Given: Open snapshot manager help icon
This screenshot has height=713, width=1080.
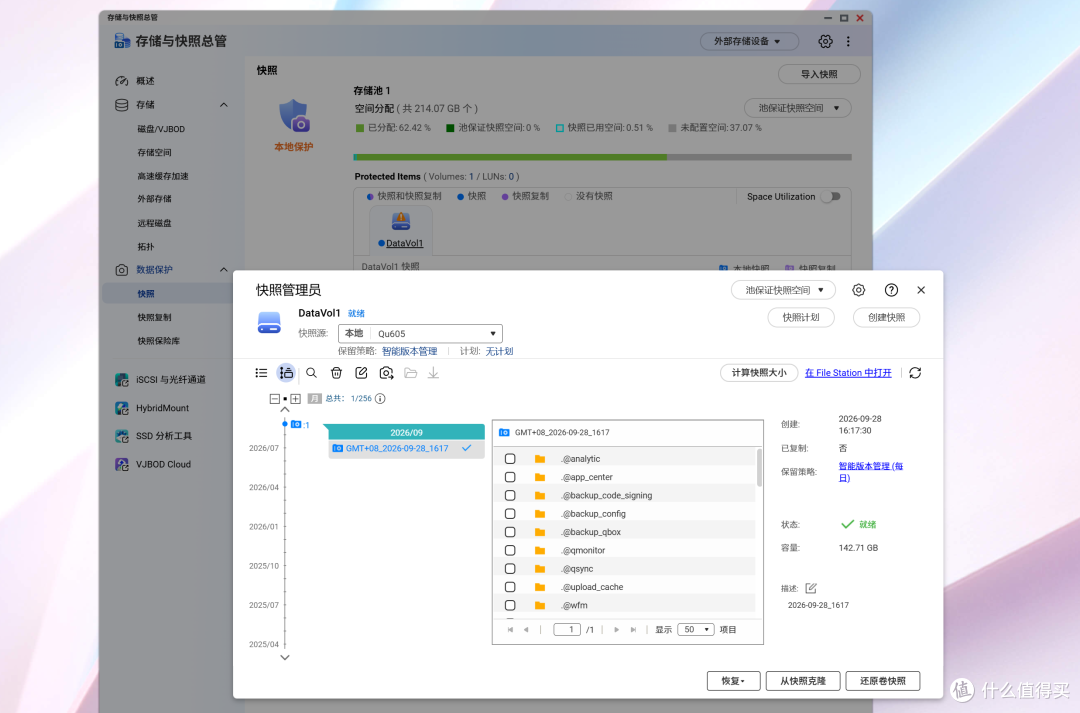Looking at the screenshot, I should point(891,290).
